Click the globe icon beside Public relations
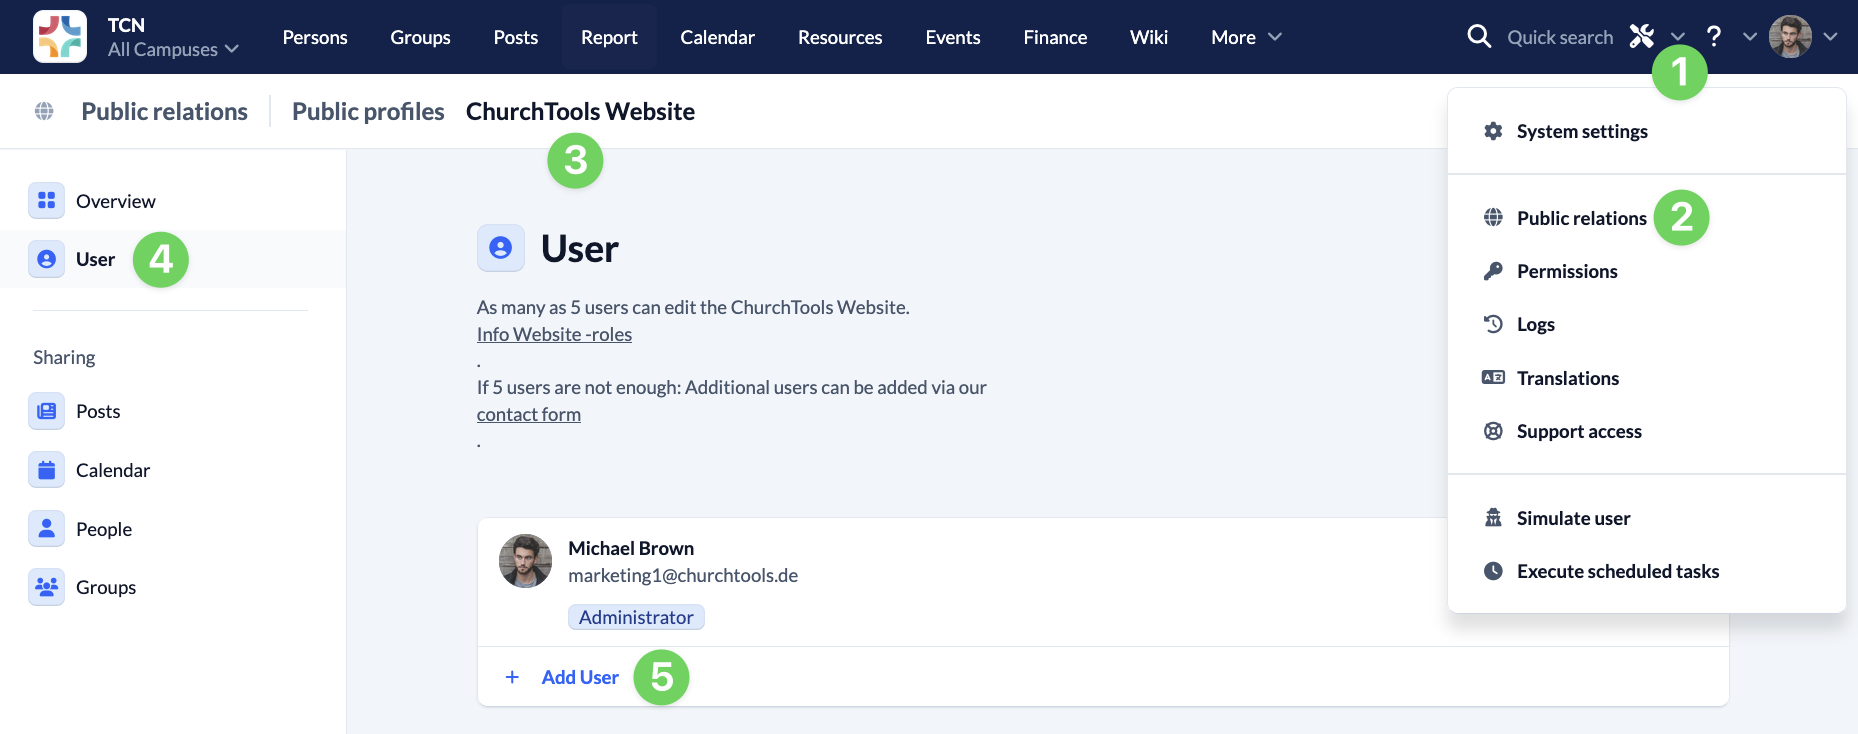 pyautogui.click(x=44, y=111)
